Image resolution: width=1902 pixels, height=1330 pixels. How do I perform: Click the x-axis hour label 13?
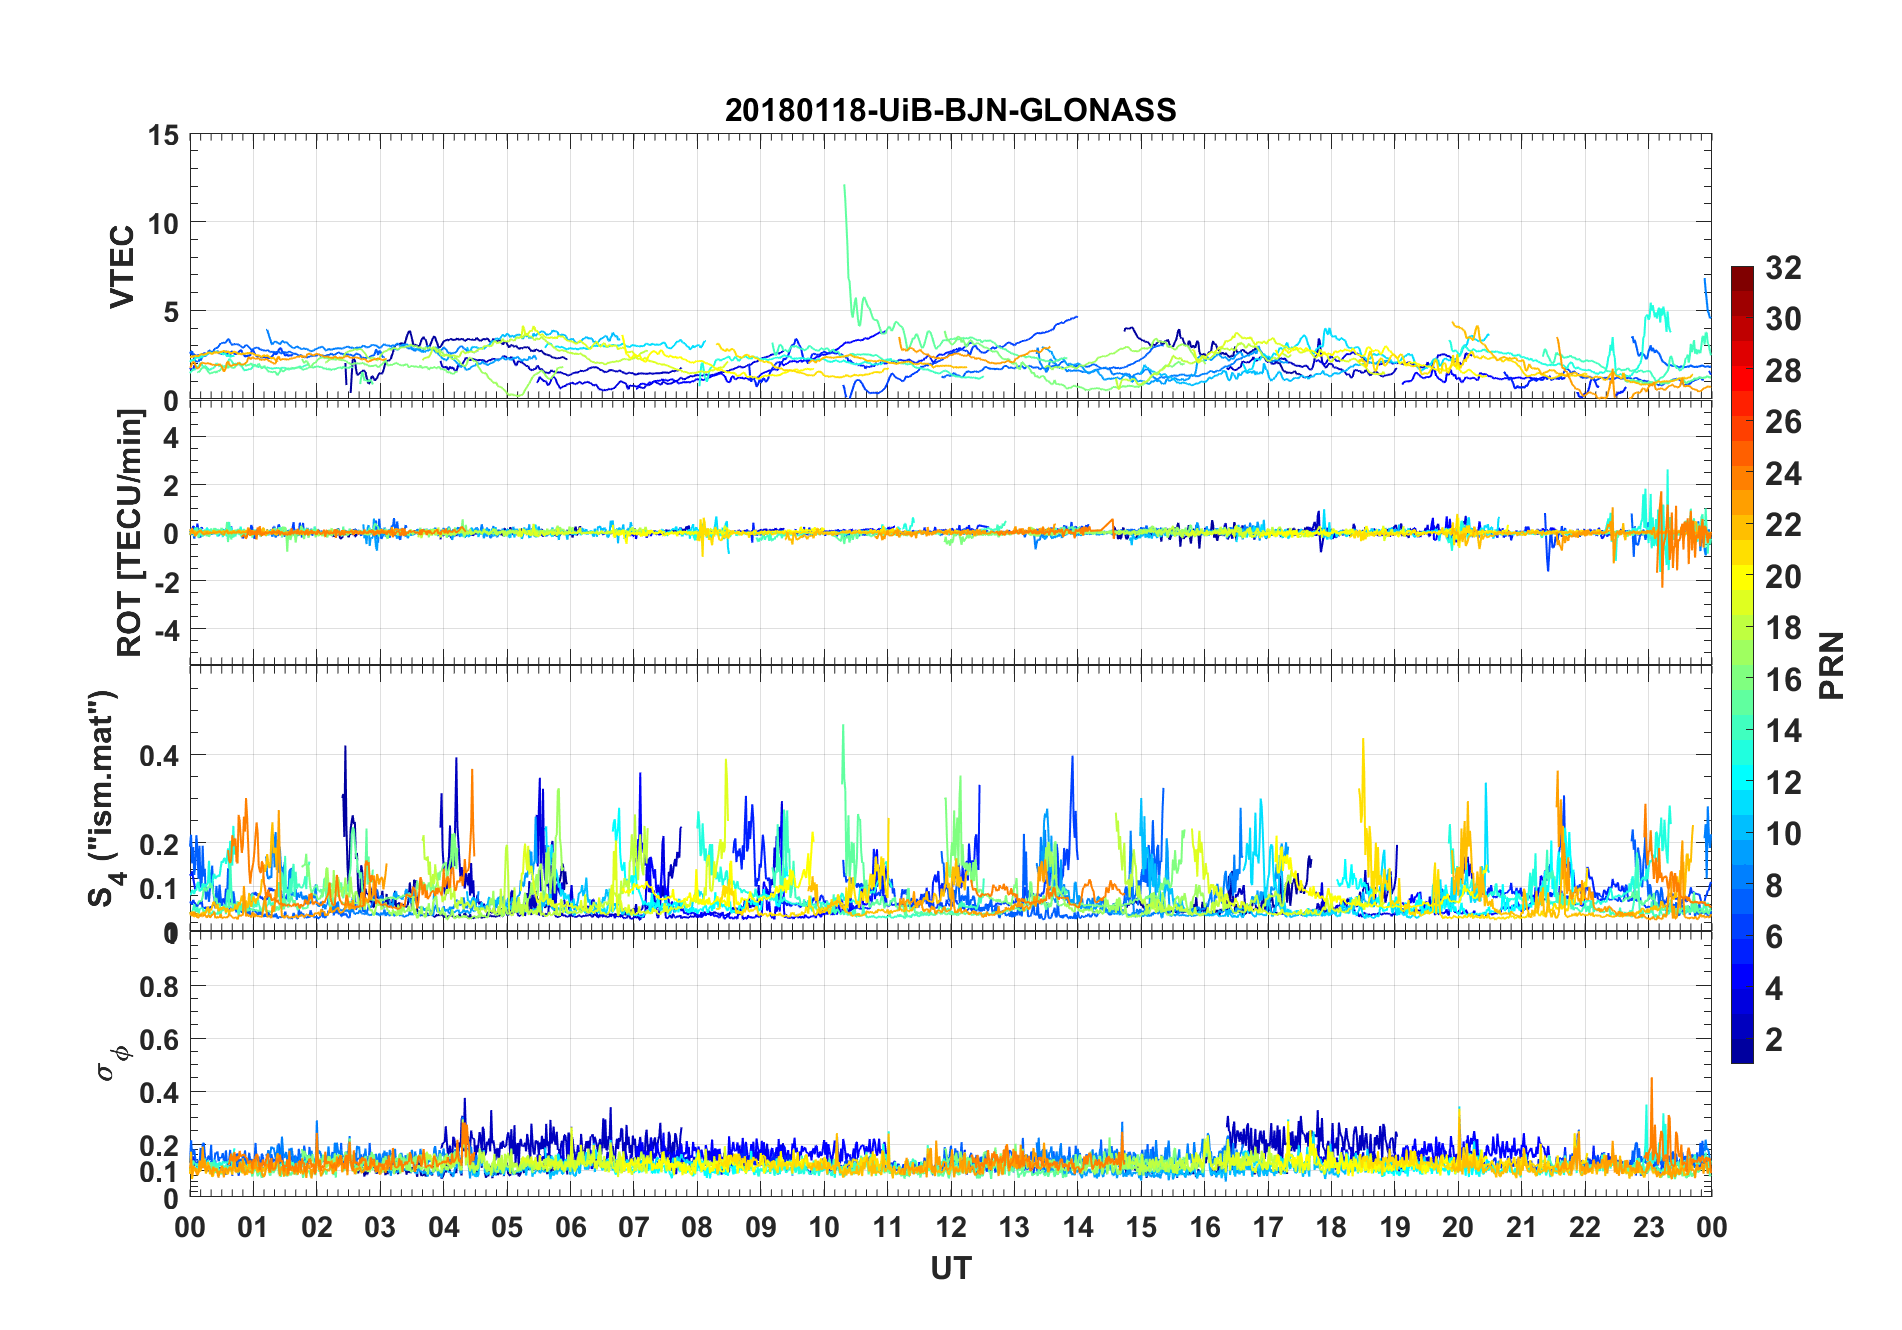coord(1014,1227)
